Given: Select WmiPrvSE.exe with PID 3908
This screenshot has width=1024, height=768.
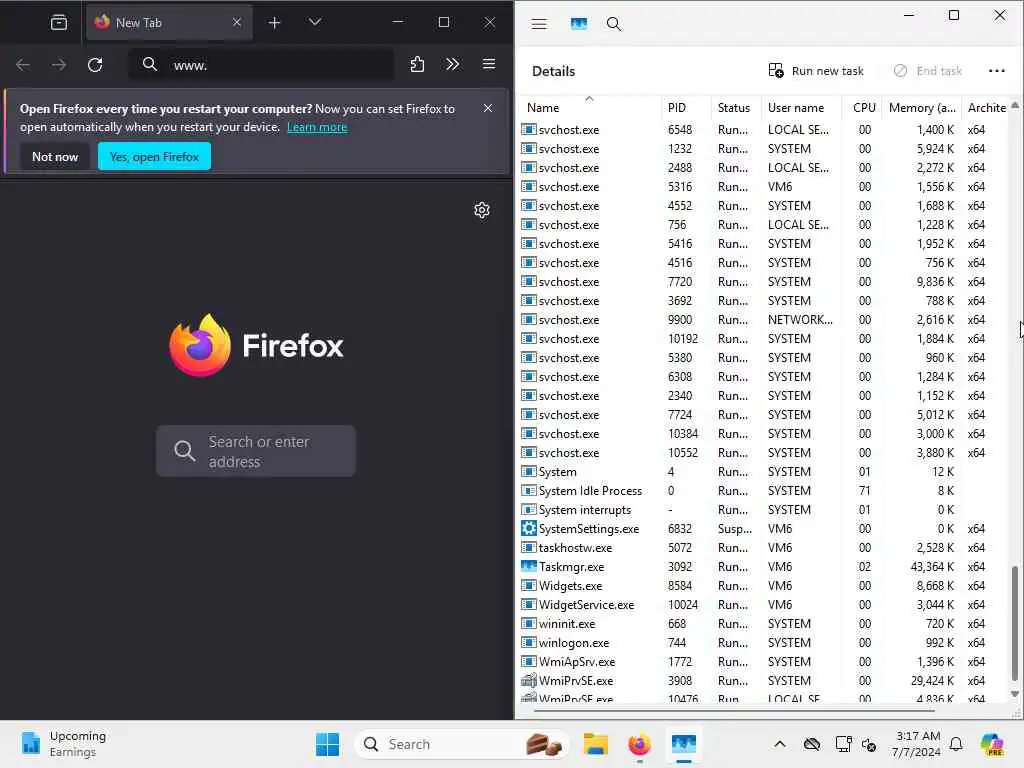Looking at the screenshot, I should pos(764,680).
